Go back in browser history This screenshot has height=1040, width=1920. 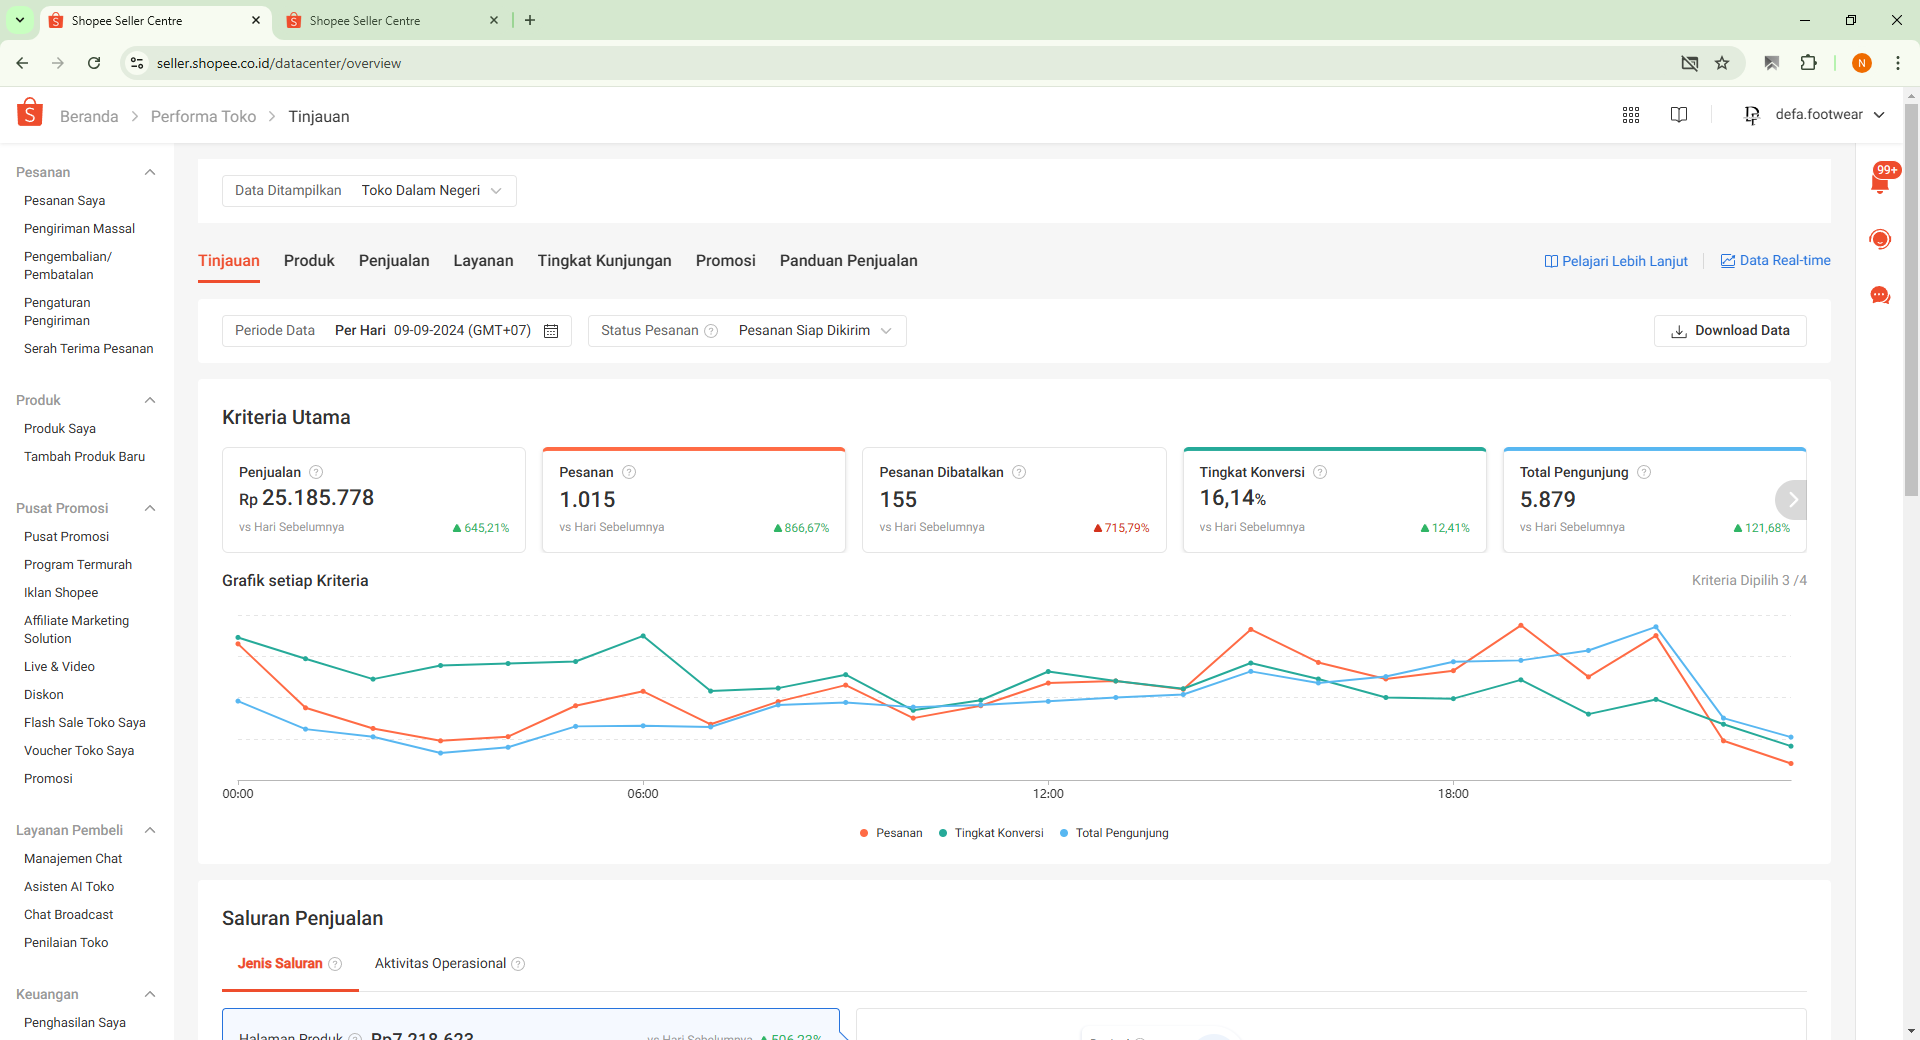pyautogui.click(x=22, y=63)
